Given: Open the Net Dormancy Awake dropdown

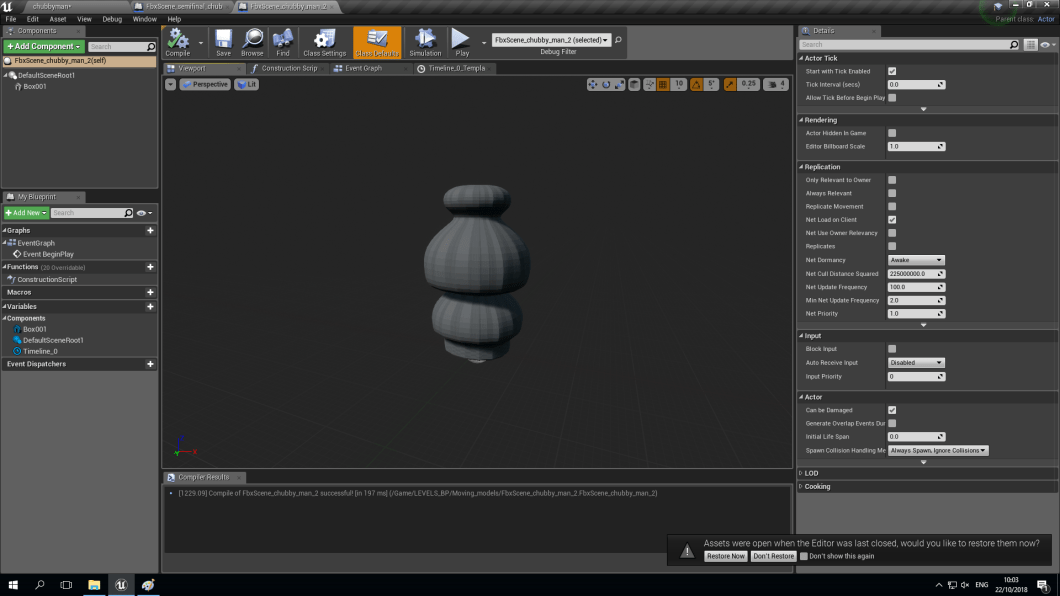Looking at the screenshot, I should pos(915,260).
